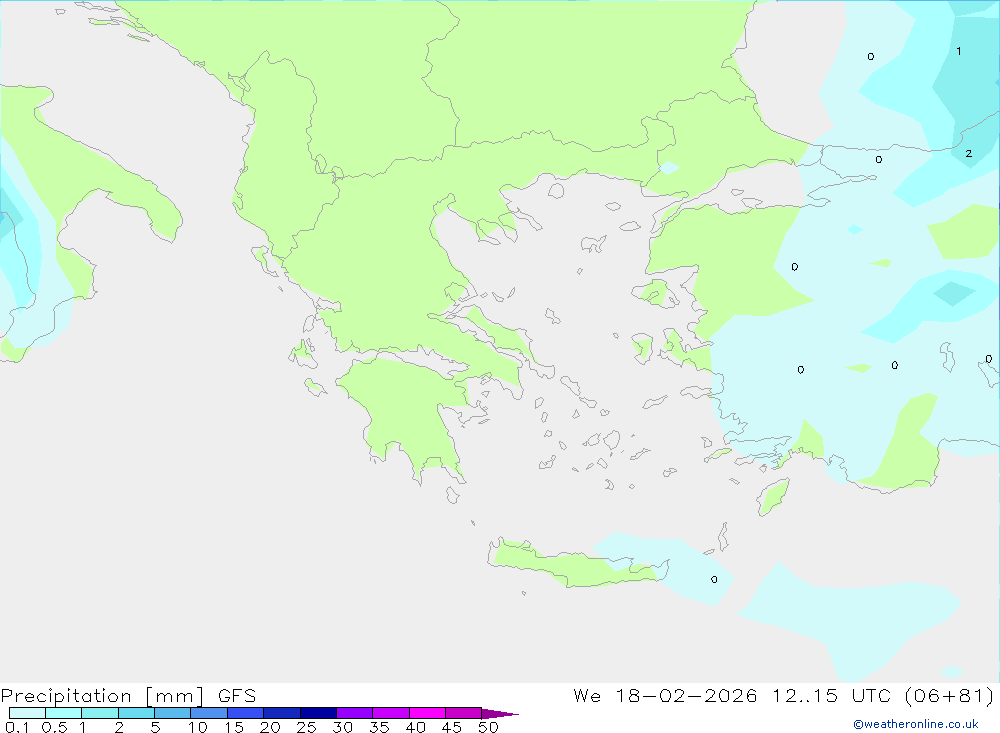The image size is (1000, 733).
Task: Click the legend tick label '45'
Action: 452,727
